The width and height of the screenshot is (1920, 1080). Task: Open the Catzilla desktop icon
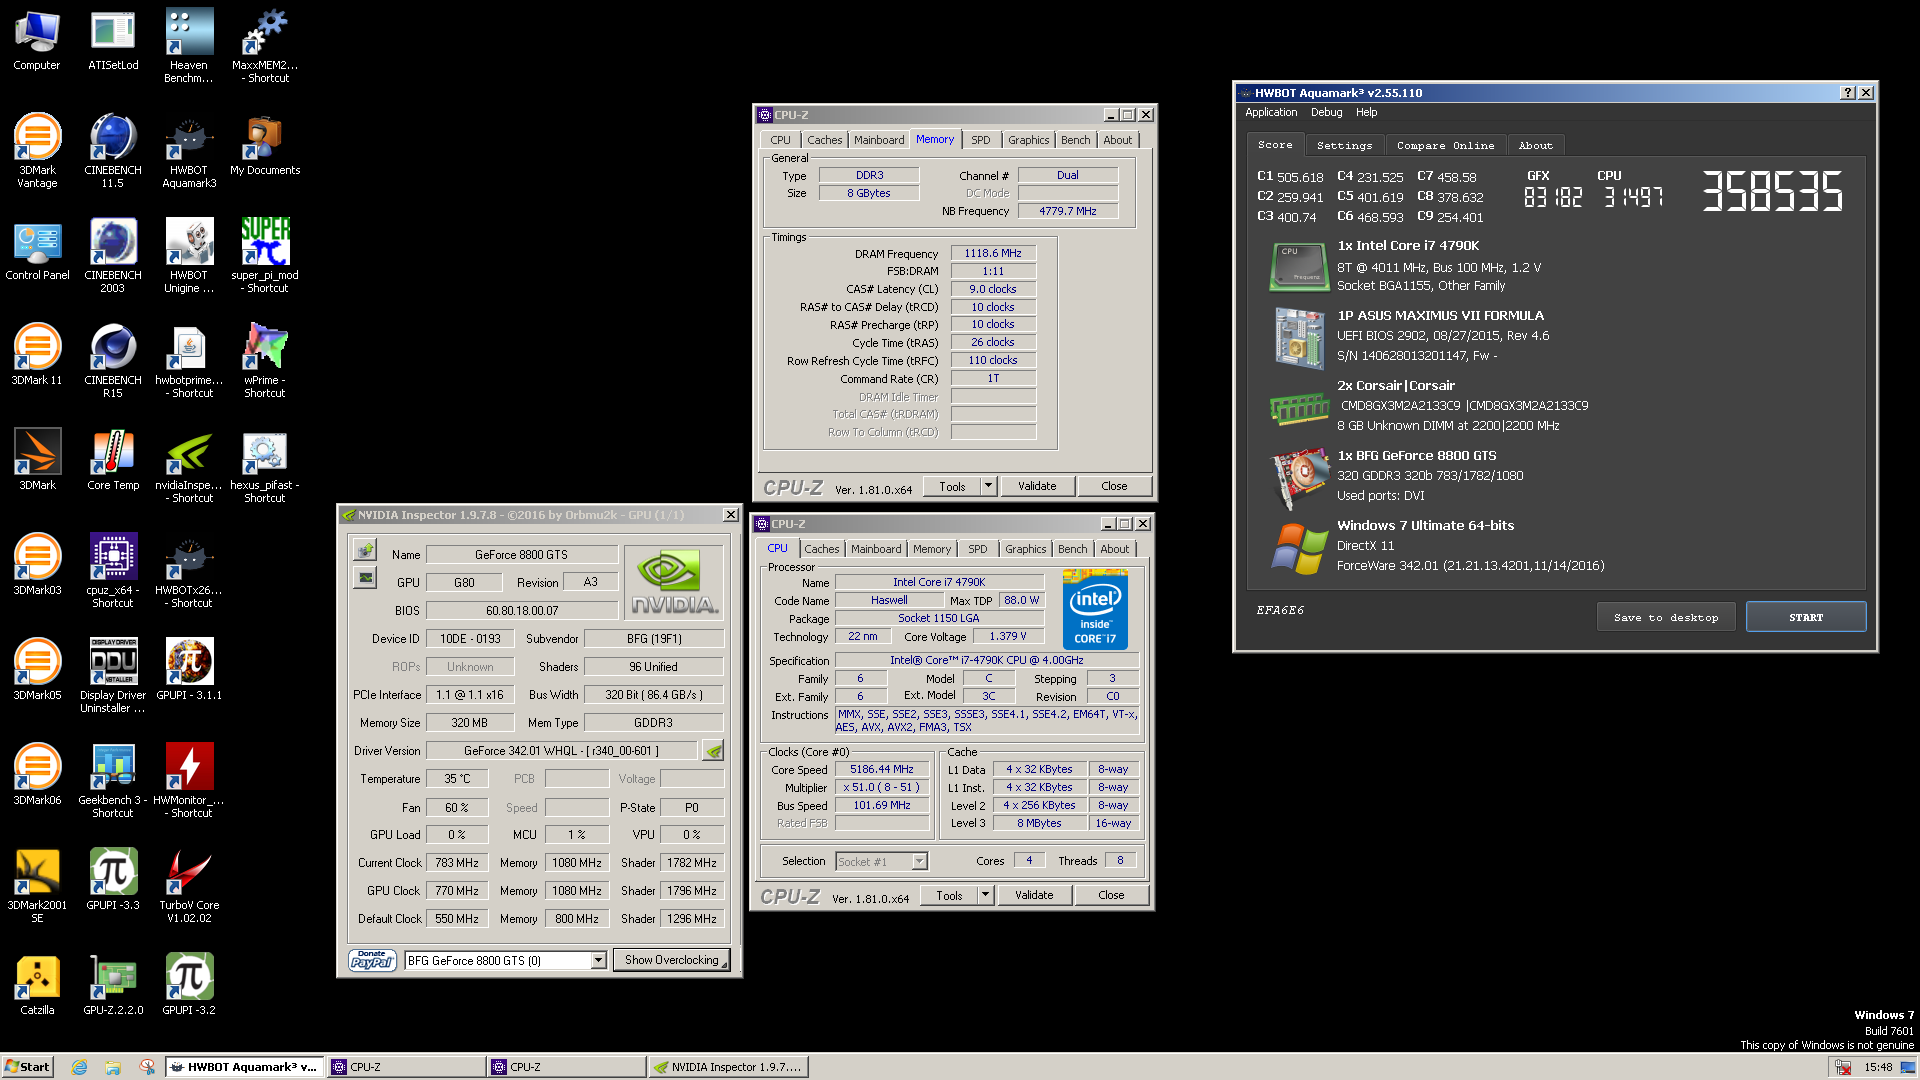pos(37,985)
